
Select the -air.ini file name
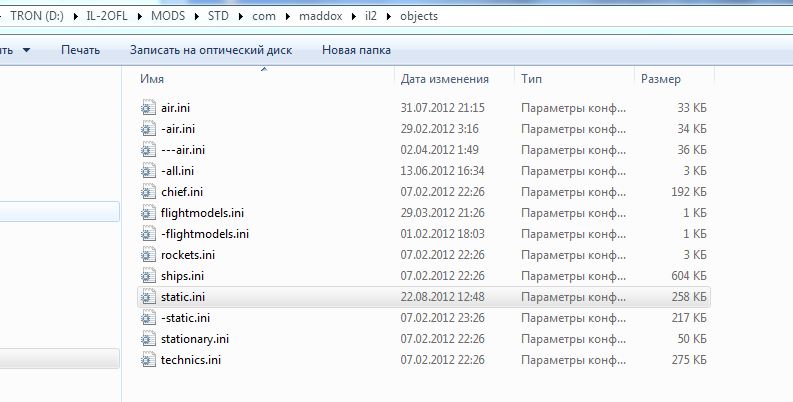[178, 129]
